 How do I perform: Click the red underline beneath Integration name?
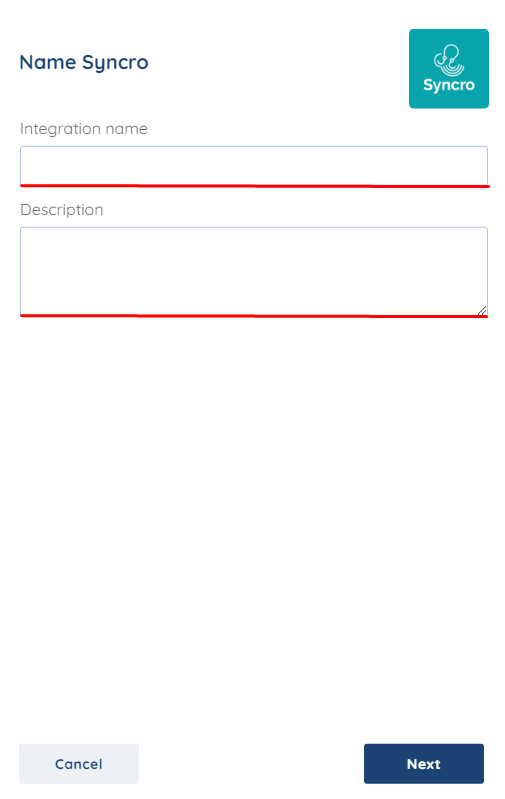(255, 186)
